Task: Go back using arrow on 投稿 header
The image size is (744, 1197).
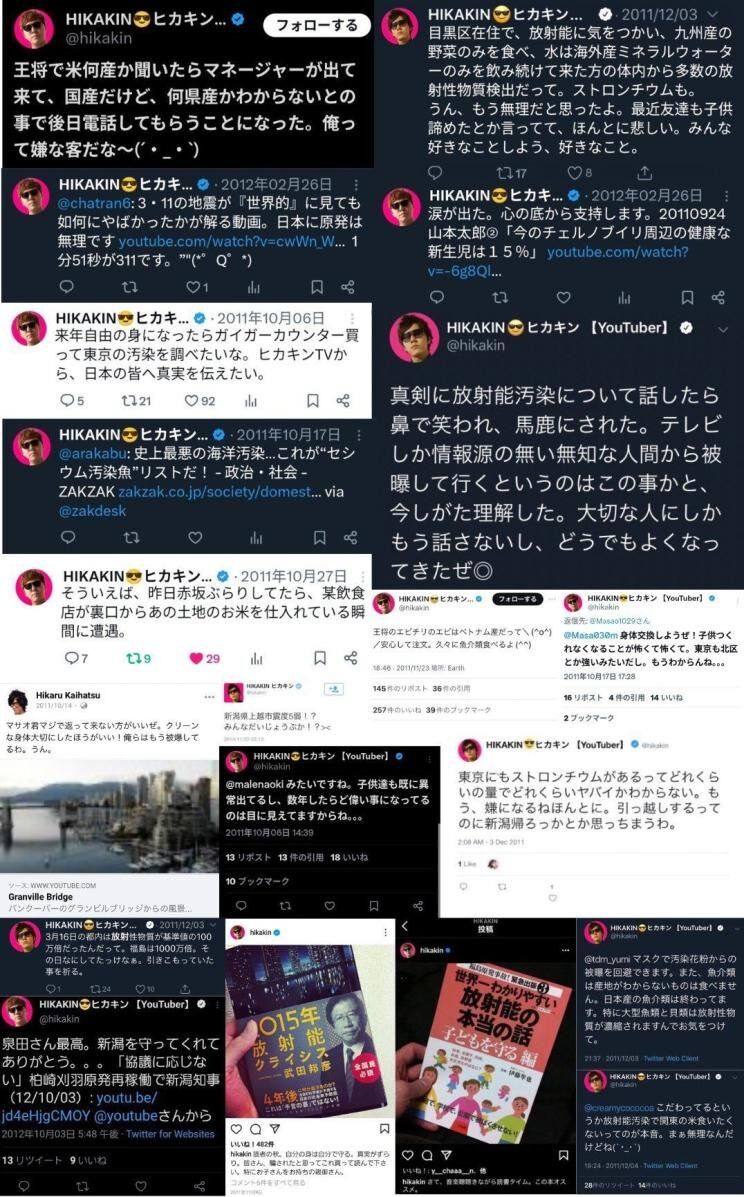Action: (404, 927)
